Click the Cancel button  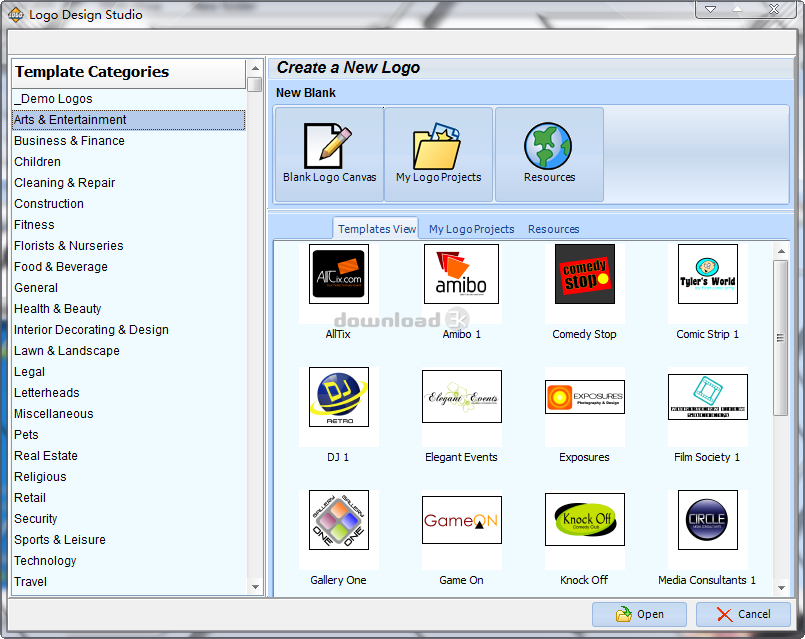point(743,614)
